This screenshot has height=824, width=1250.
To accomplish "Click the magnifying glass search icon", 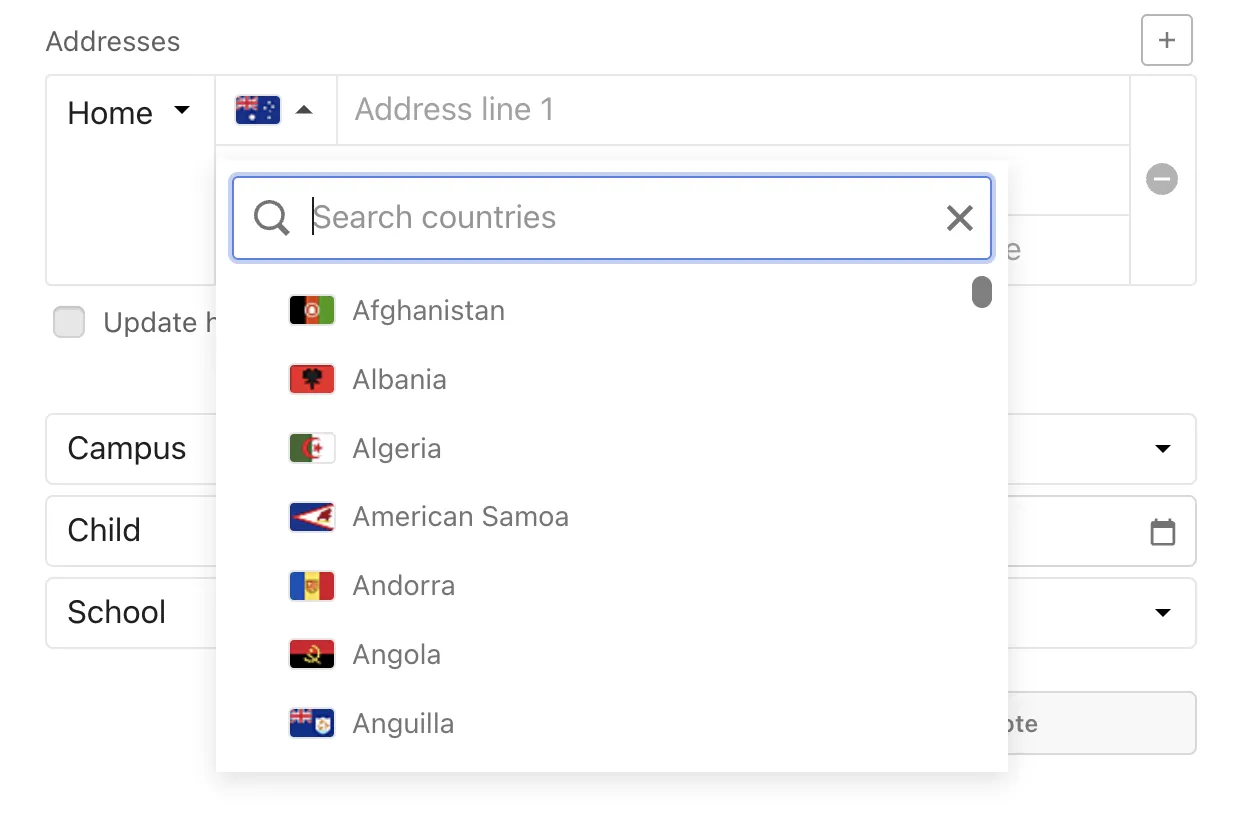I will coord(270,217).
